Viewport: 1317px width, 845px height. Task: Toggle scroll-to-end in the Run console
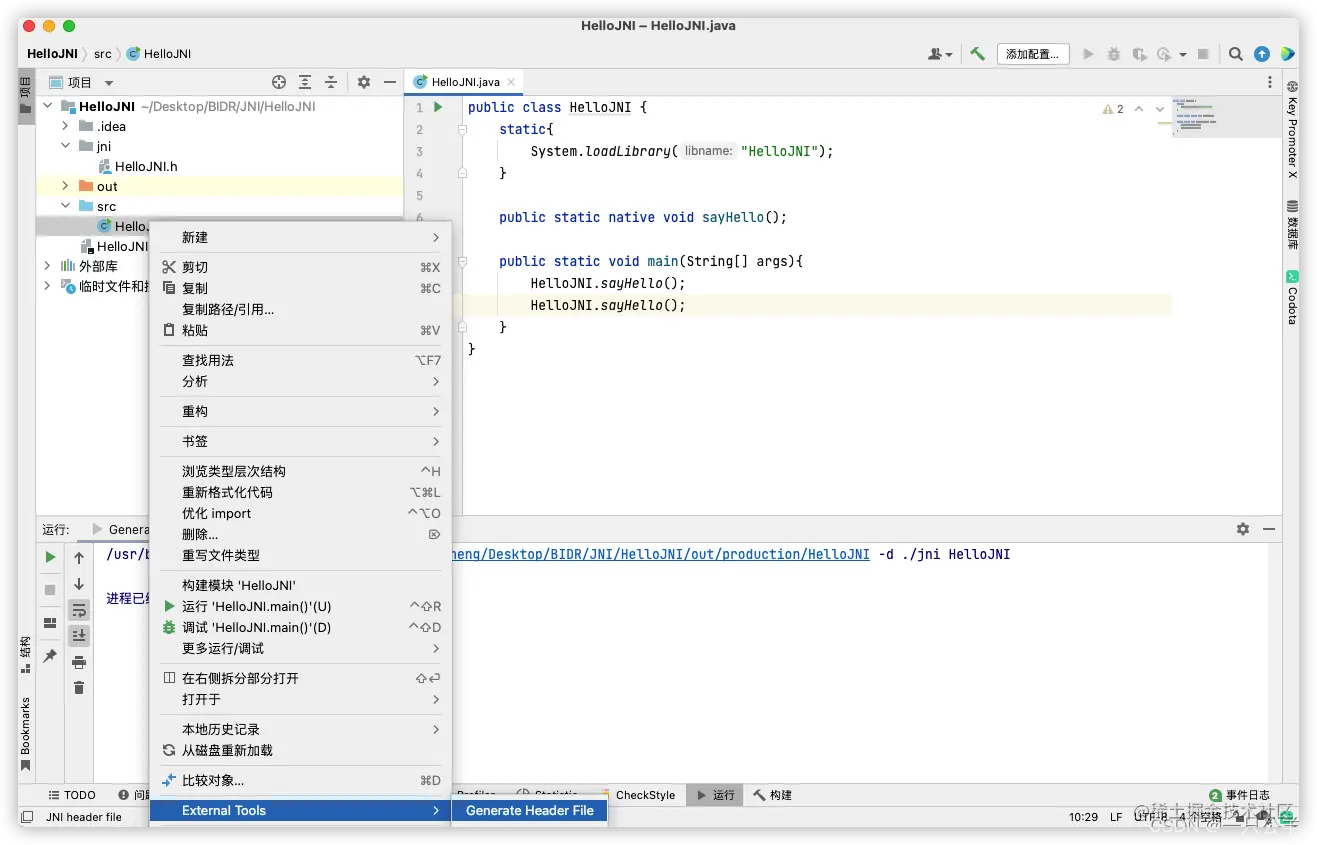point(79,635)
